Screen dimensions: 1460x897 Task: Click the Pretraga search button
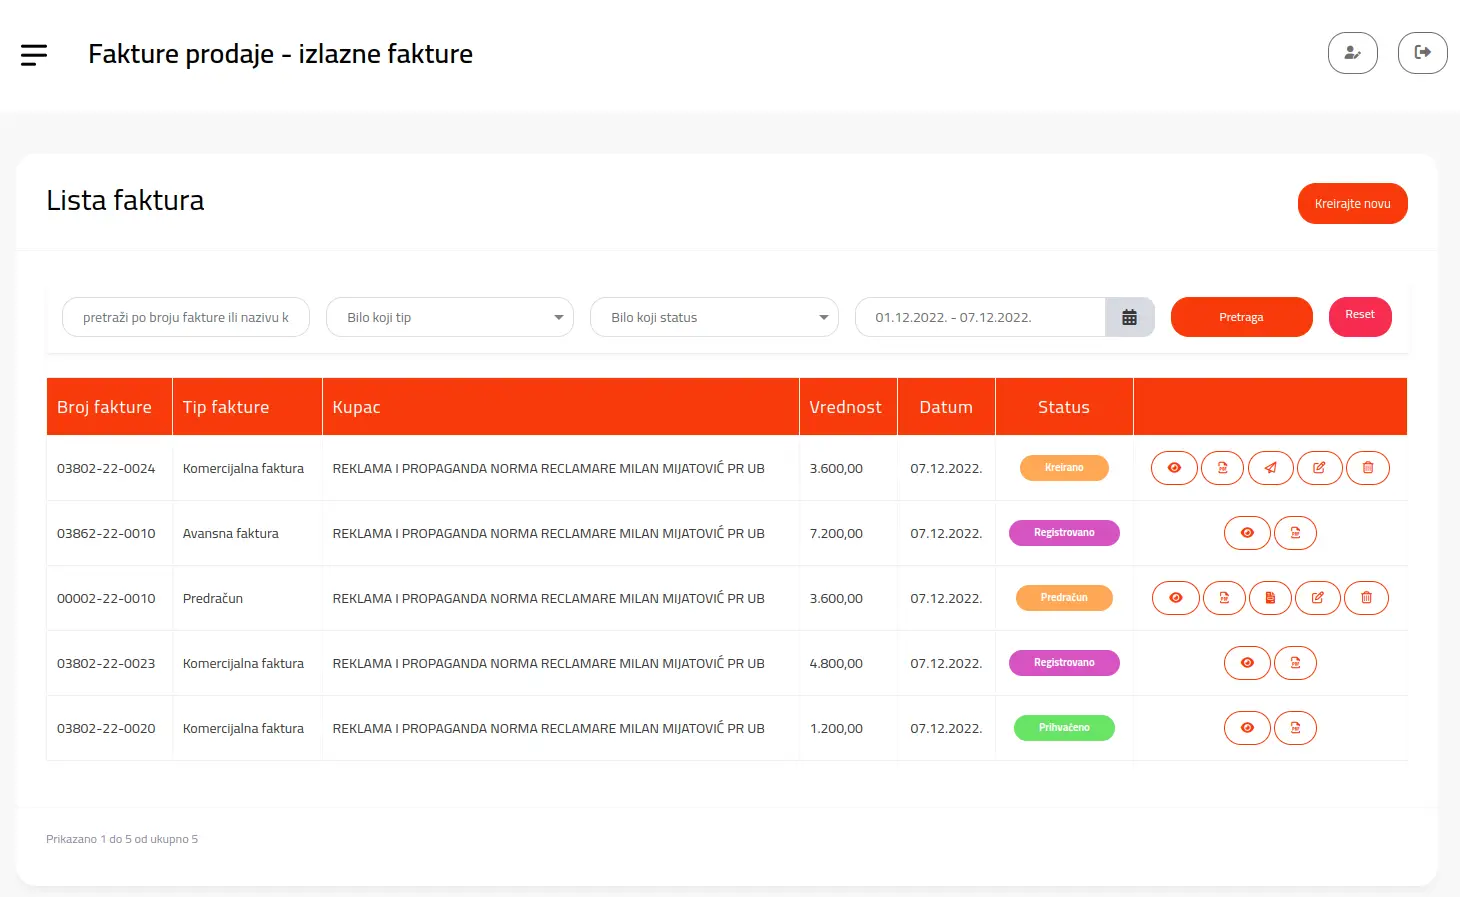(x=1241, y=317)
